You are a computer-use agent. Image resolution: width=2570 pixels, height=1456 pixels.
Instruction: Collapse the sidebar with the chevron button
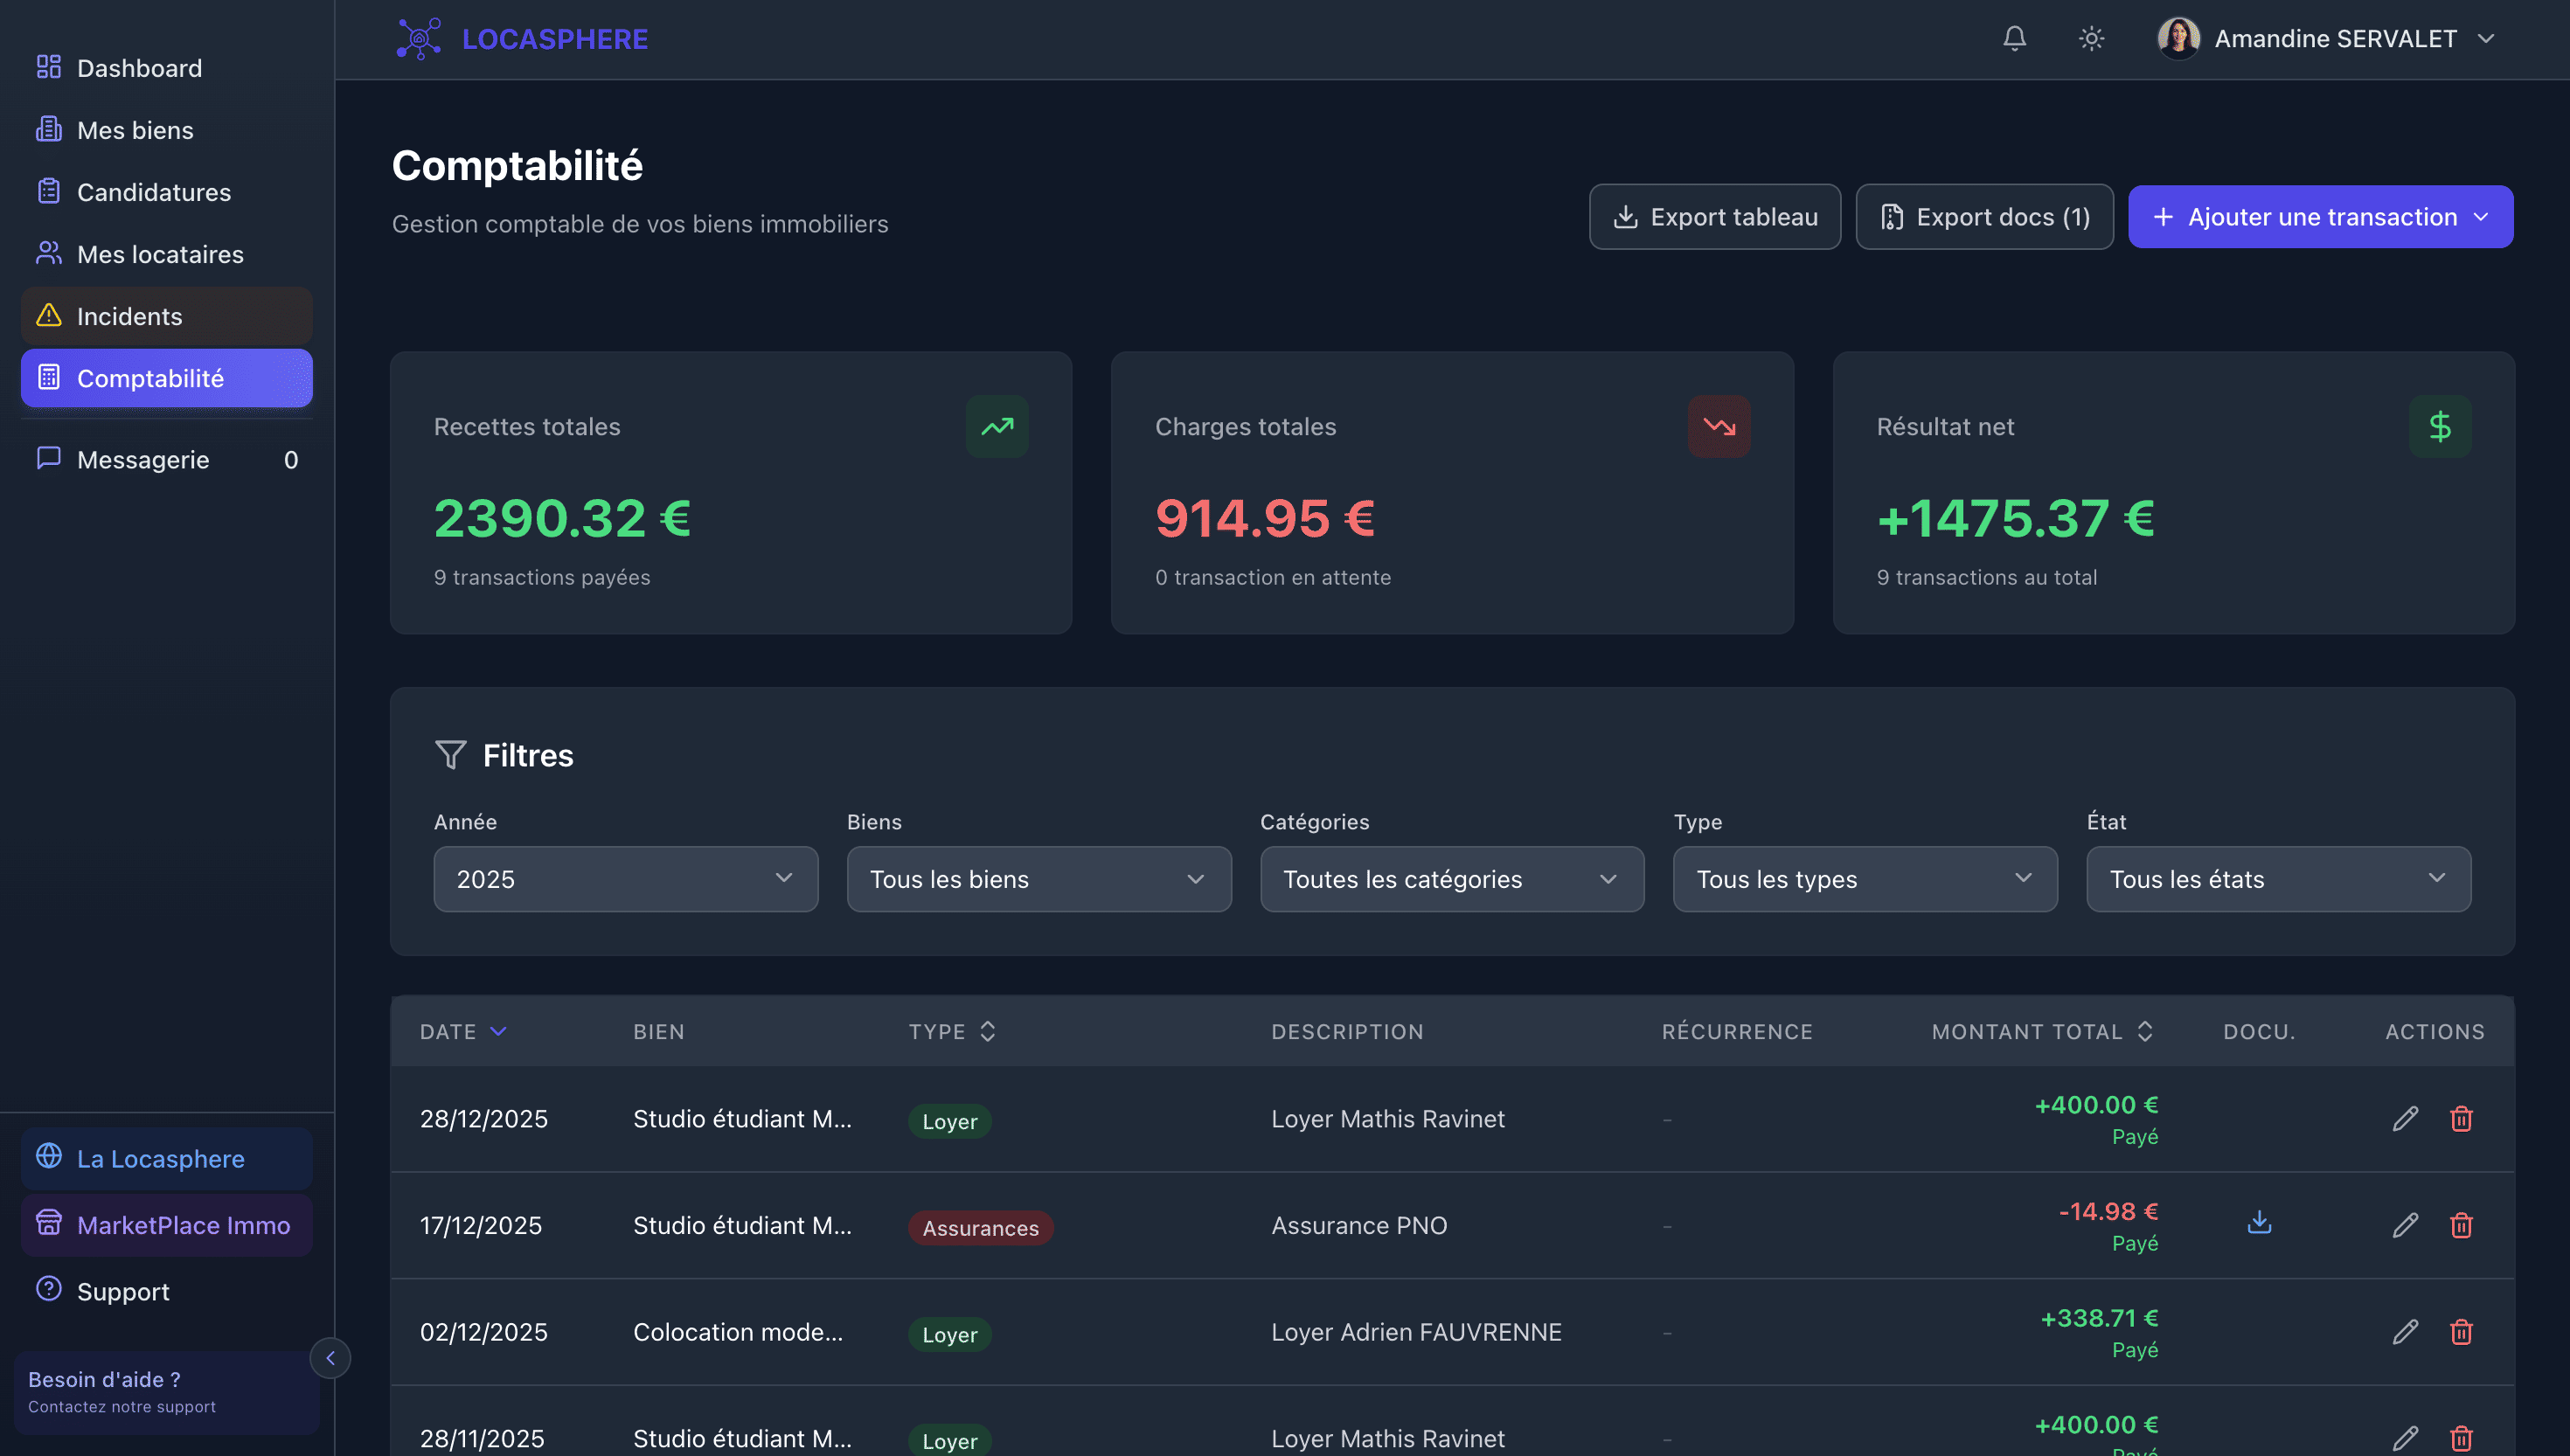pyautogui.click(x=330, y=1358)
